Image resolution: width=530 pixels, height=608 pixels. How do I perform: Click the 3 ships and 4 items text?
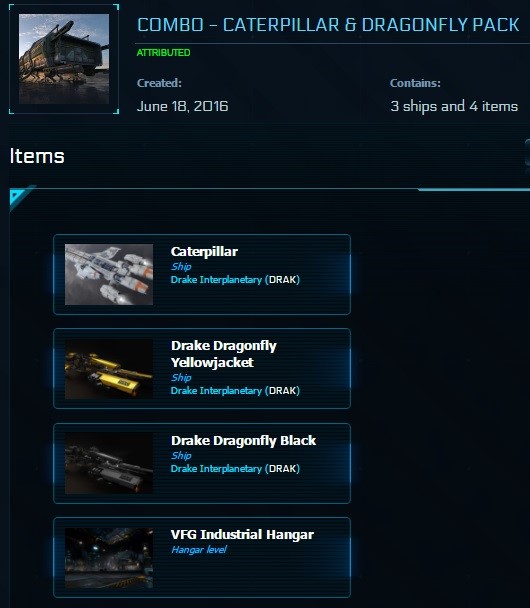pos(454,106)
